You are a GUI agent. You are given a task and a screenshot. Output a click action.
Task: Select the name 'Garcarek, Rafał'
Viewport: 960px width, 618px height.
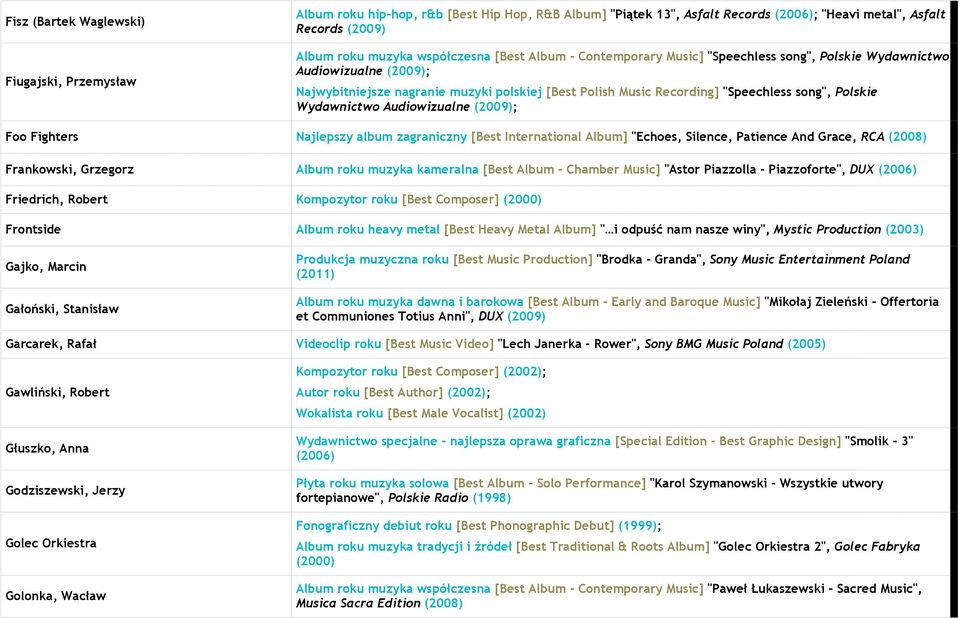51,344
